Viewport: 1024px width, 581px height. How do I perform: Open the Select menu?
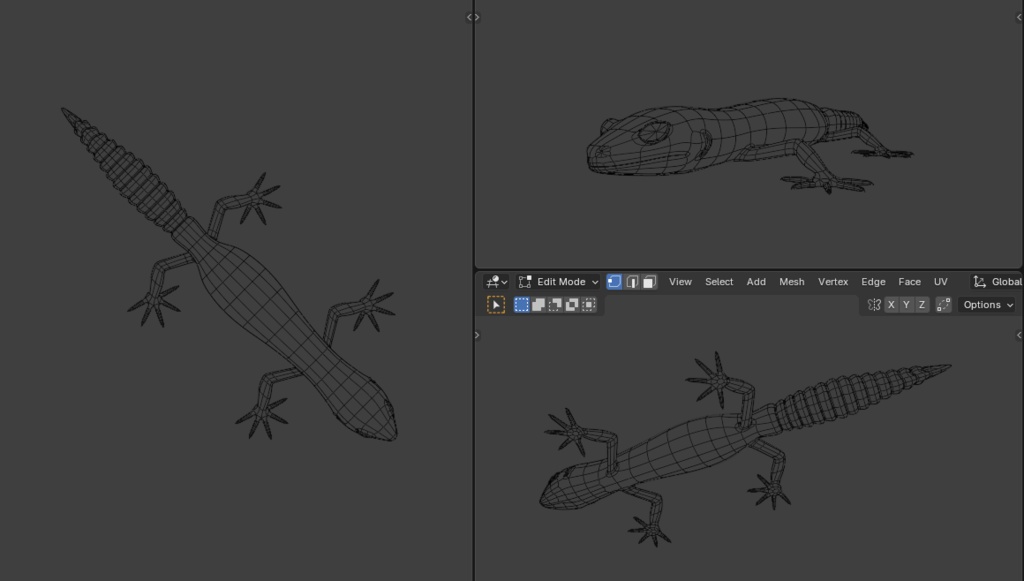719,282
